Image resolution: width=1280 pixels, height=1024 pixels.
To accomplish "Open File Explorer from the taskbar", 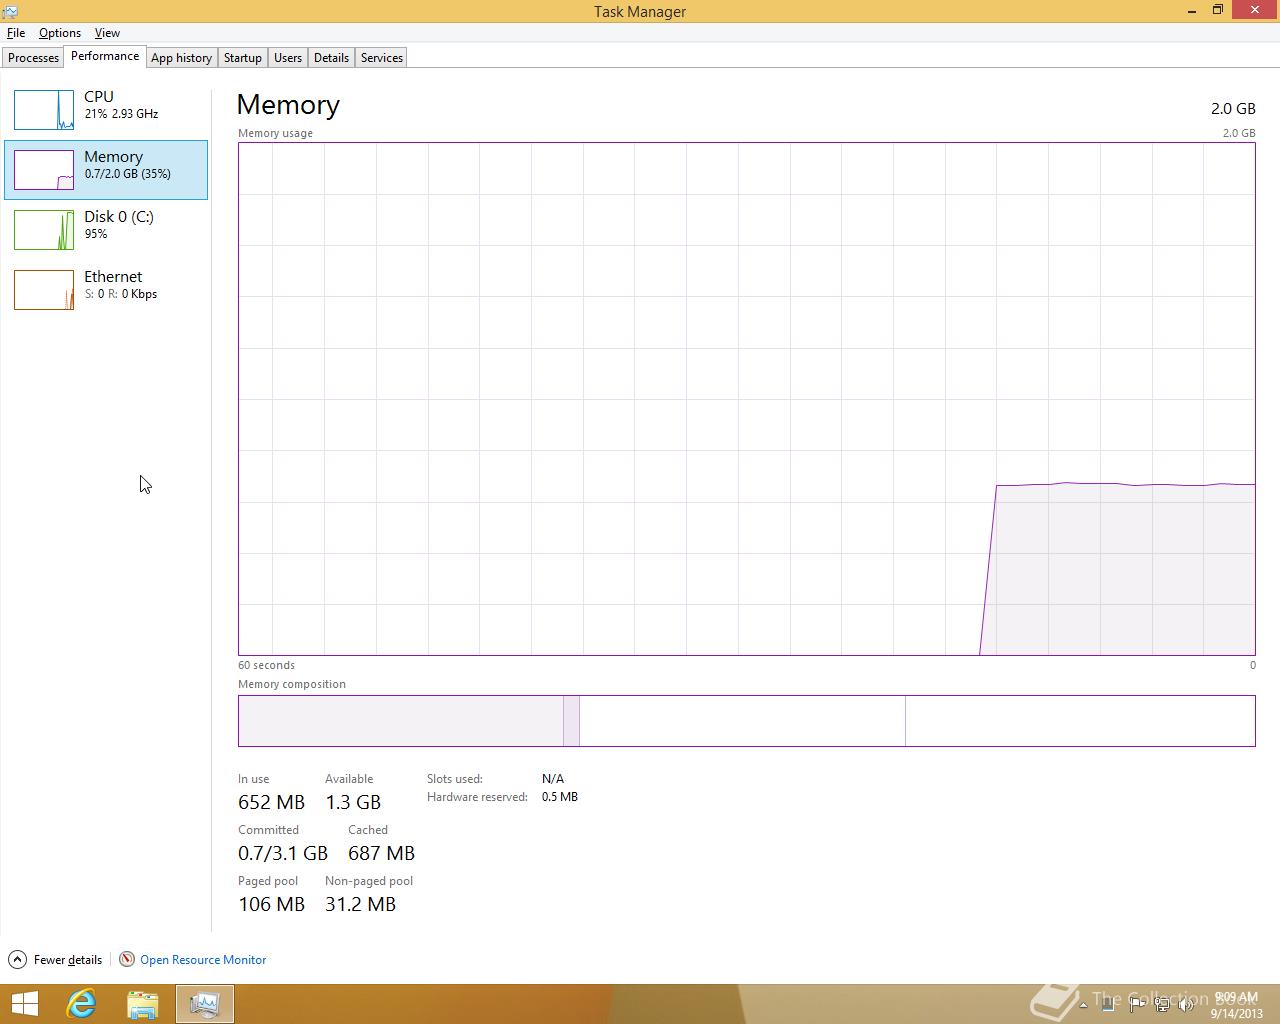I will (x=143, y=1004).
